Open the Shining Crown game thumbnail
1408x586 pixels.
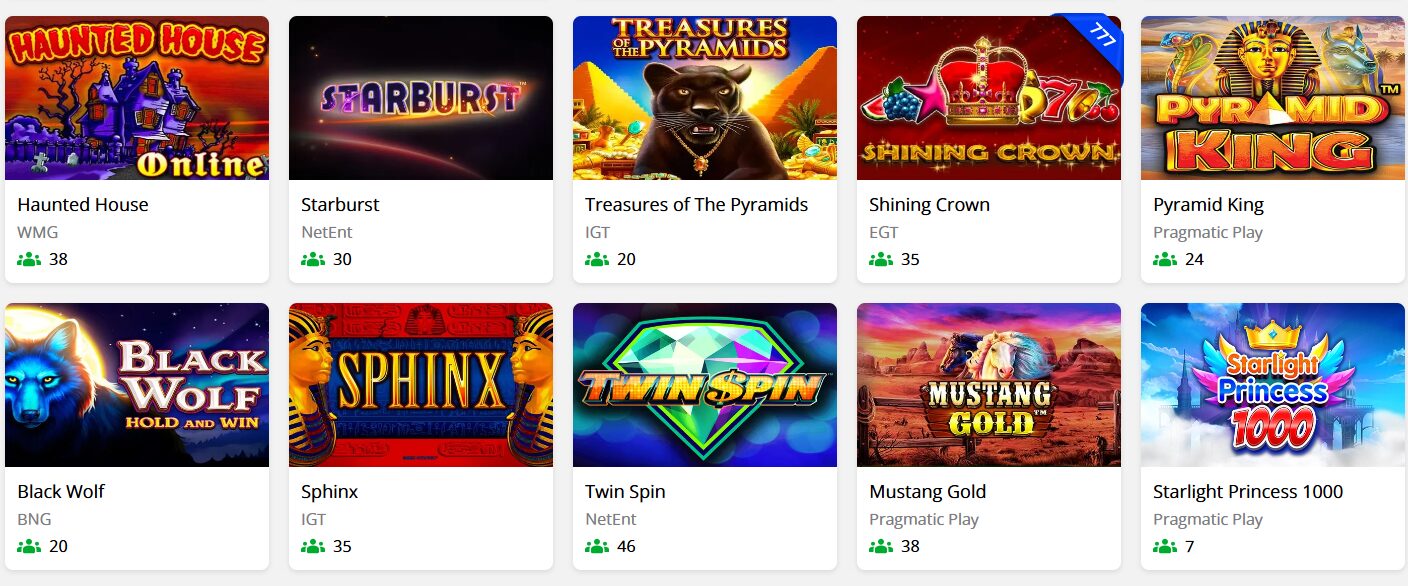click(x=989, y=98)
